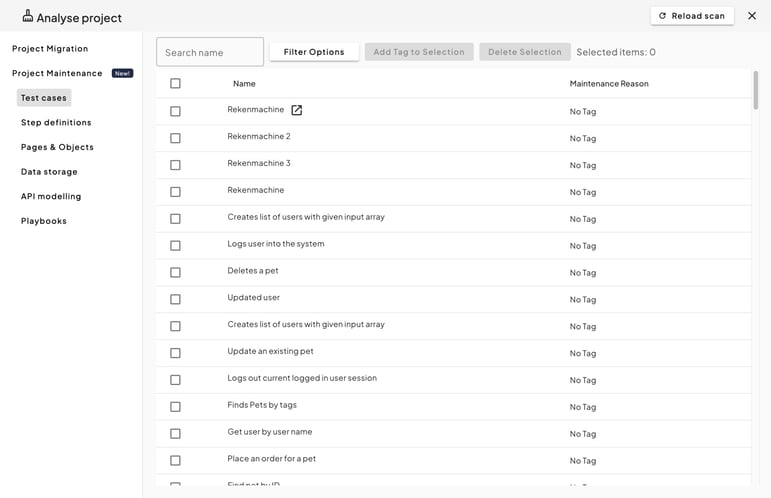Image resolution: width=771 pixels, height=498 pixels.
Task: Click 'No Tag' in the 'Deletes a pet' row
Action: point(583,273)
